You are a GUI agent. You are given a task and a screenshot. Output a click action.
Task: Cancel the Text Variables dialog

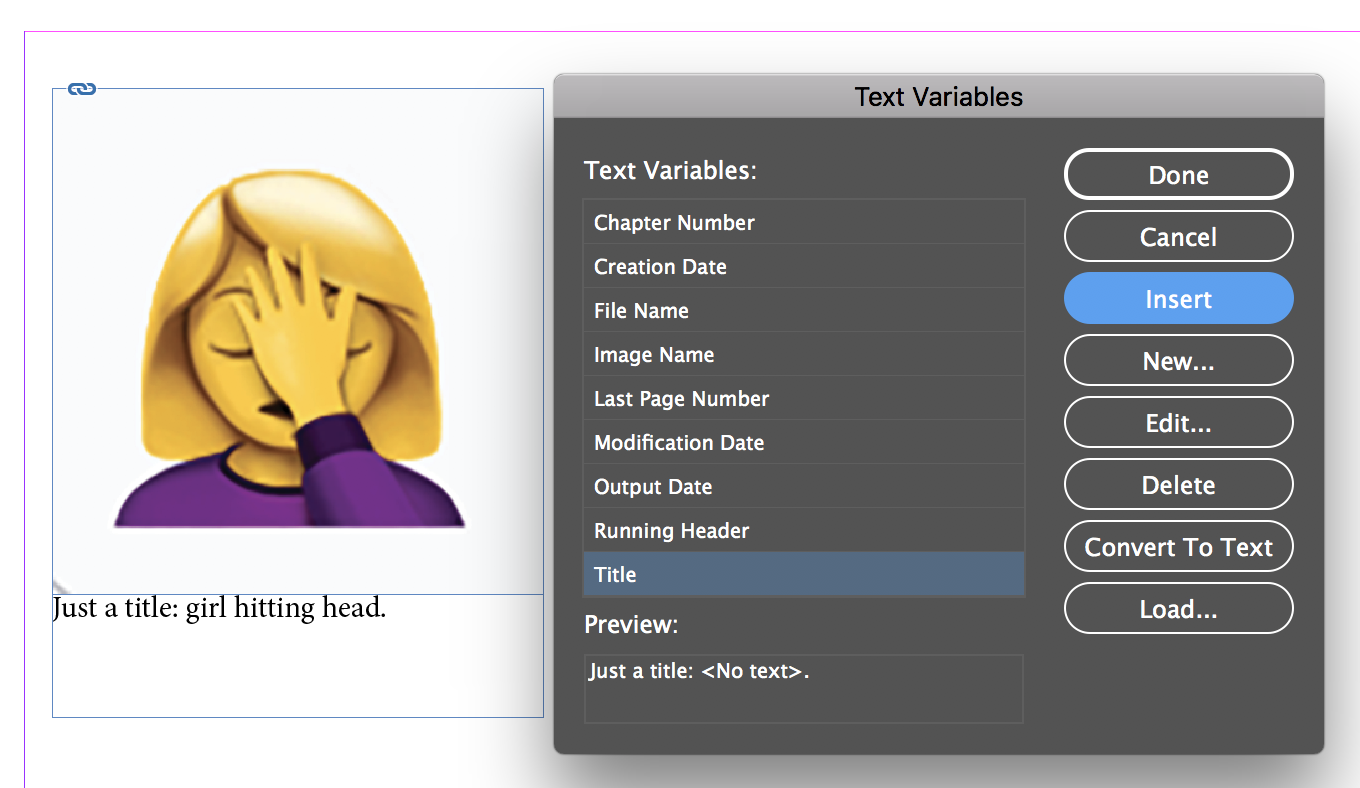[x=1178, y=237]
